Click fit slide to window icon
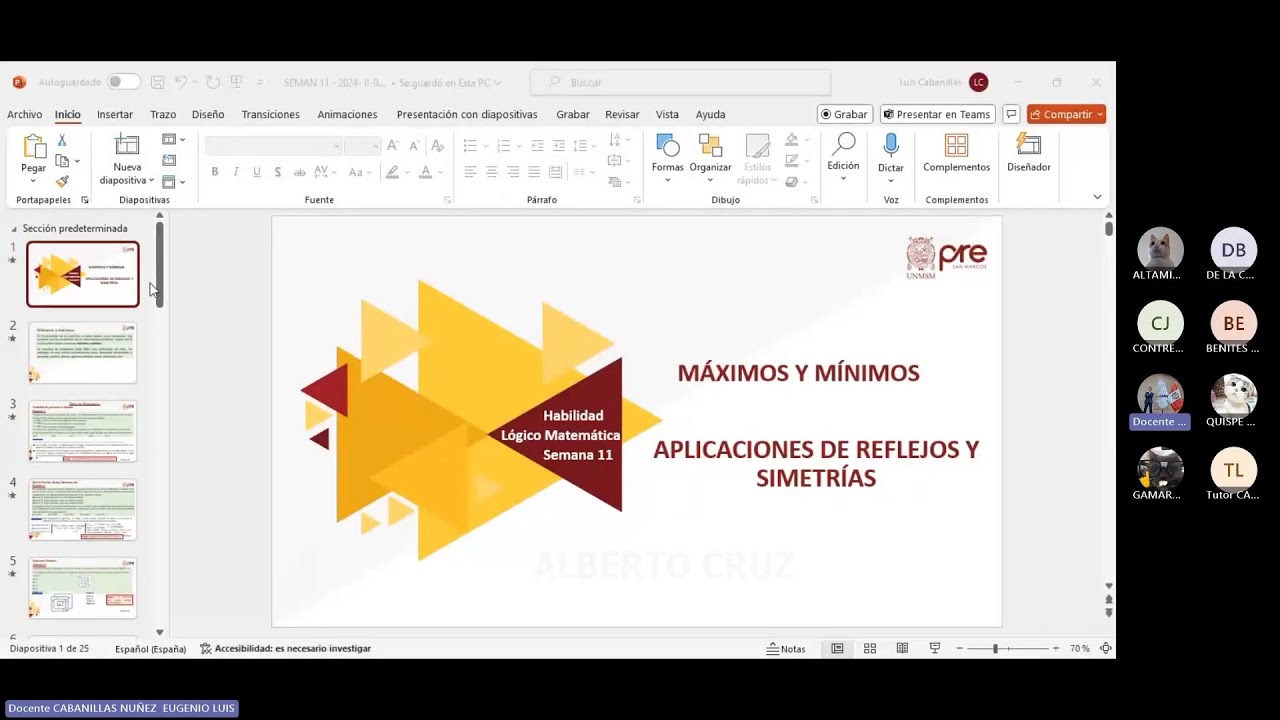The image size is (1280, 720). tap(1105, 649)
